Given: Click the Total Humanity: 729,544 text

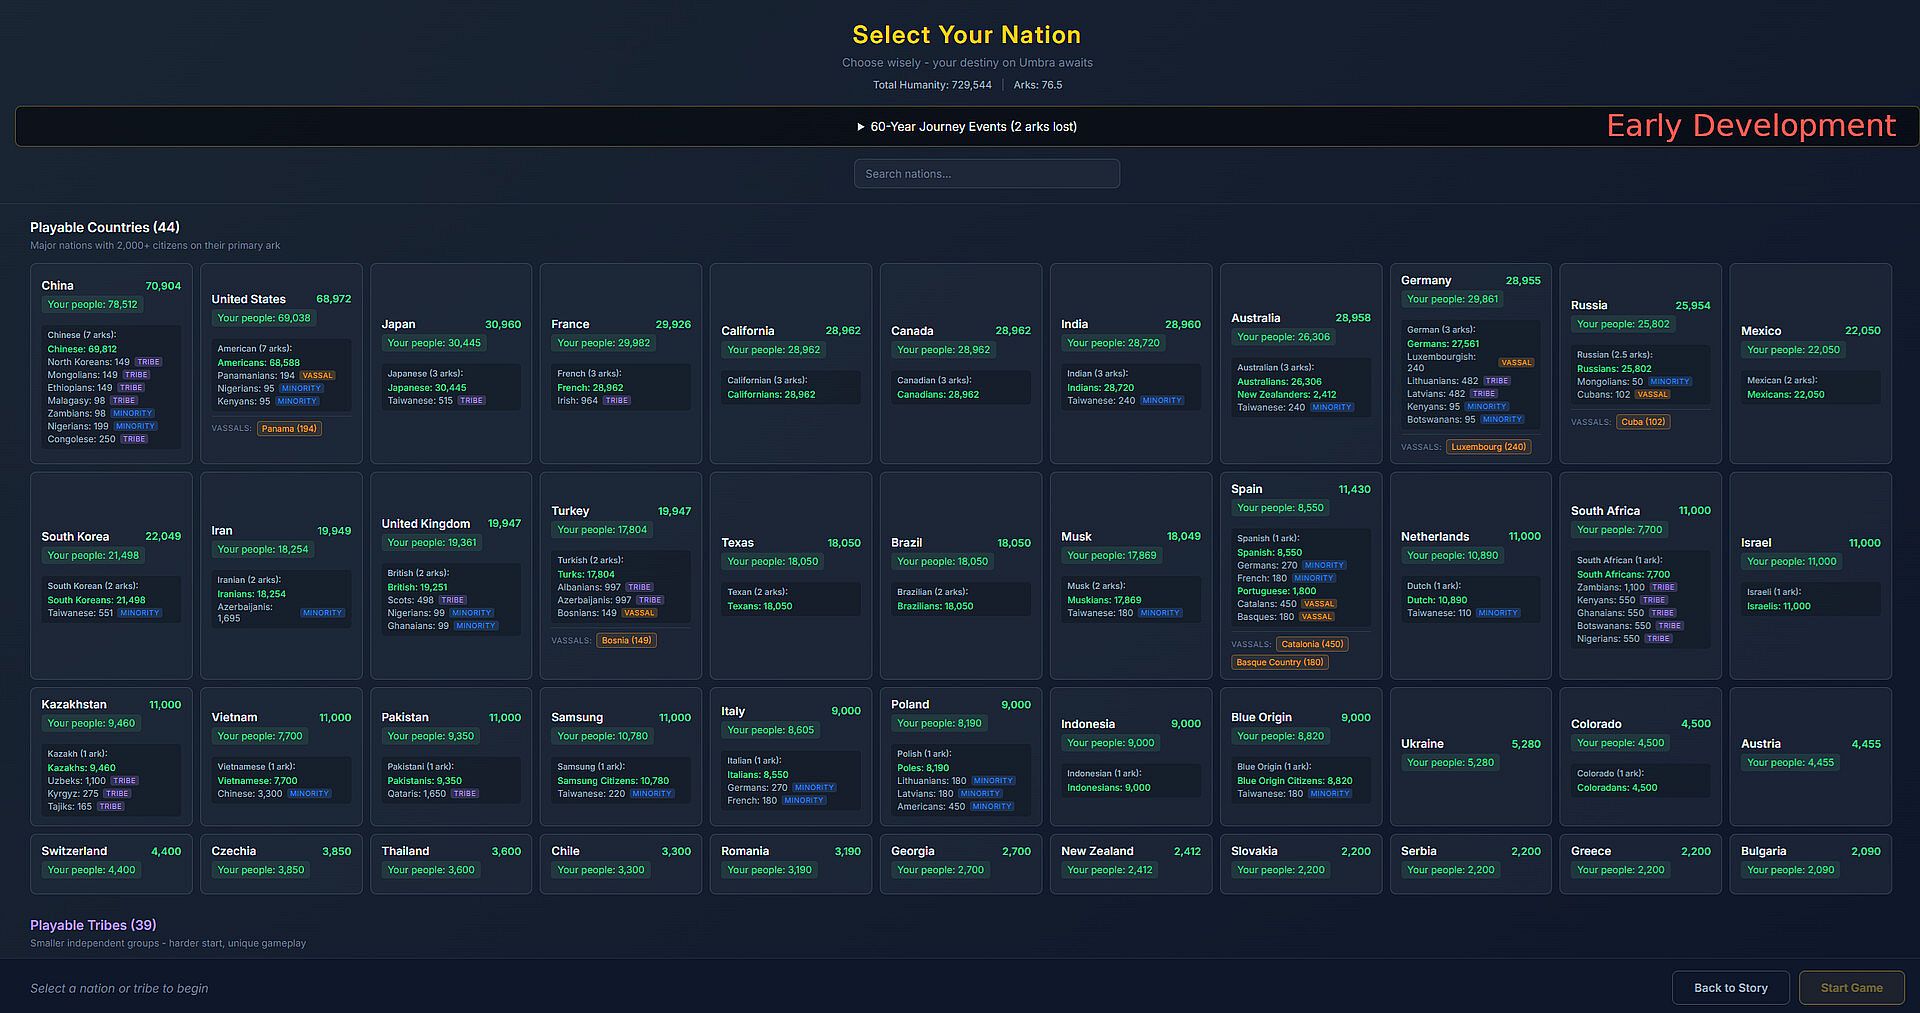Looking at the screenshot, I should [932, 85].
